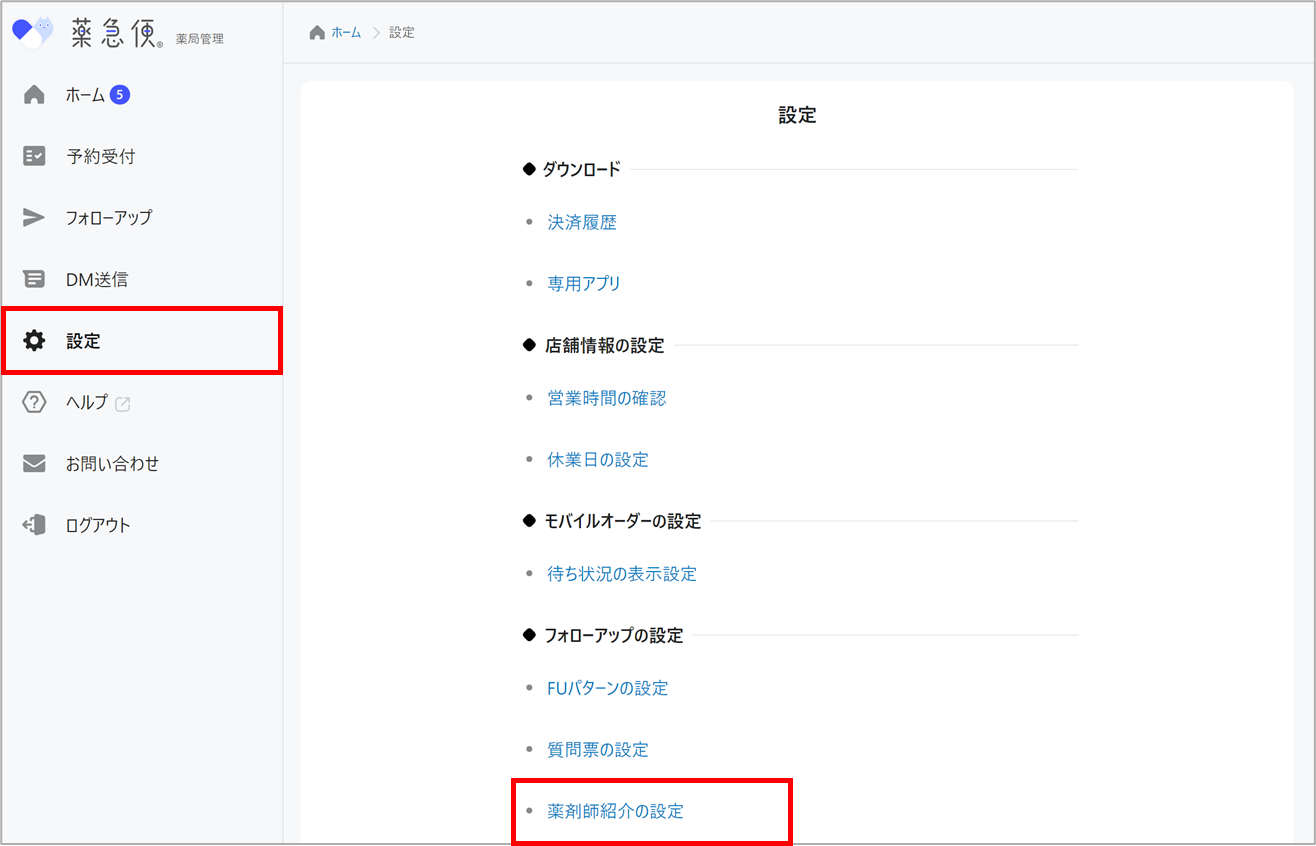1316x846 pixels.
Task: Click the DM送信 message icon
Action: point(34,280)
